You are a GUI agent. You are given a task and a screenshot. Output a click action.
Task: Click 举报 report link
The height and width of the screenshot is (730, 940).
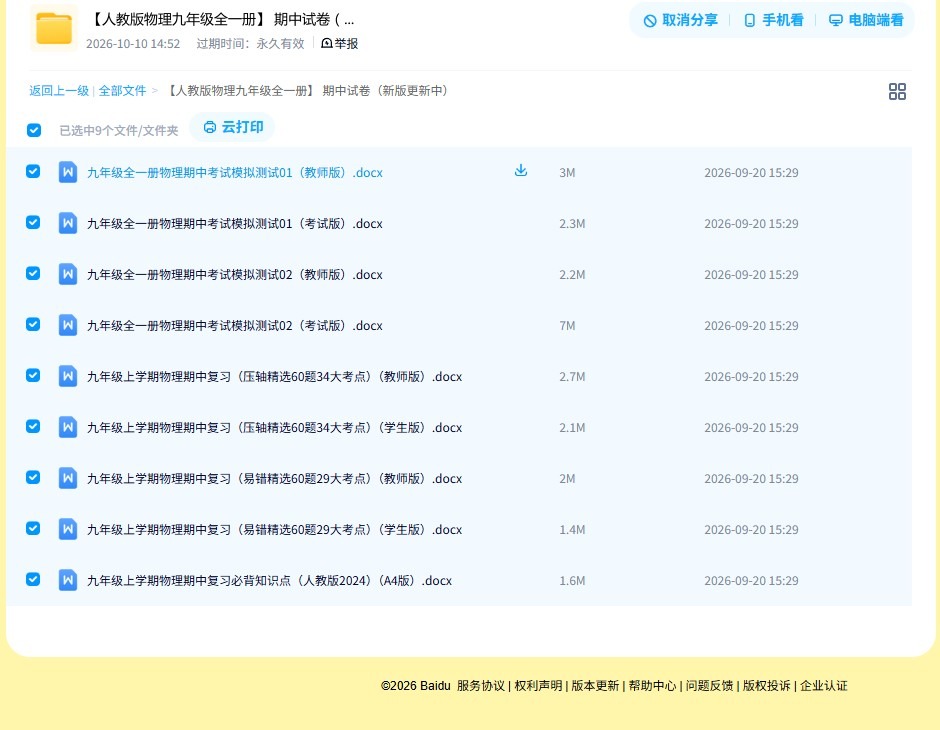[x=340, y=43]
